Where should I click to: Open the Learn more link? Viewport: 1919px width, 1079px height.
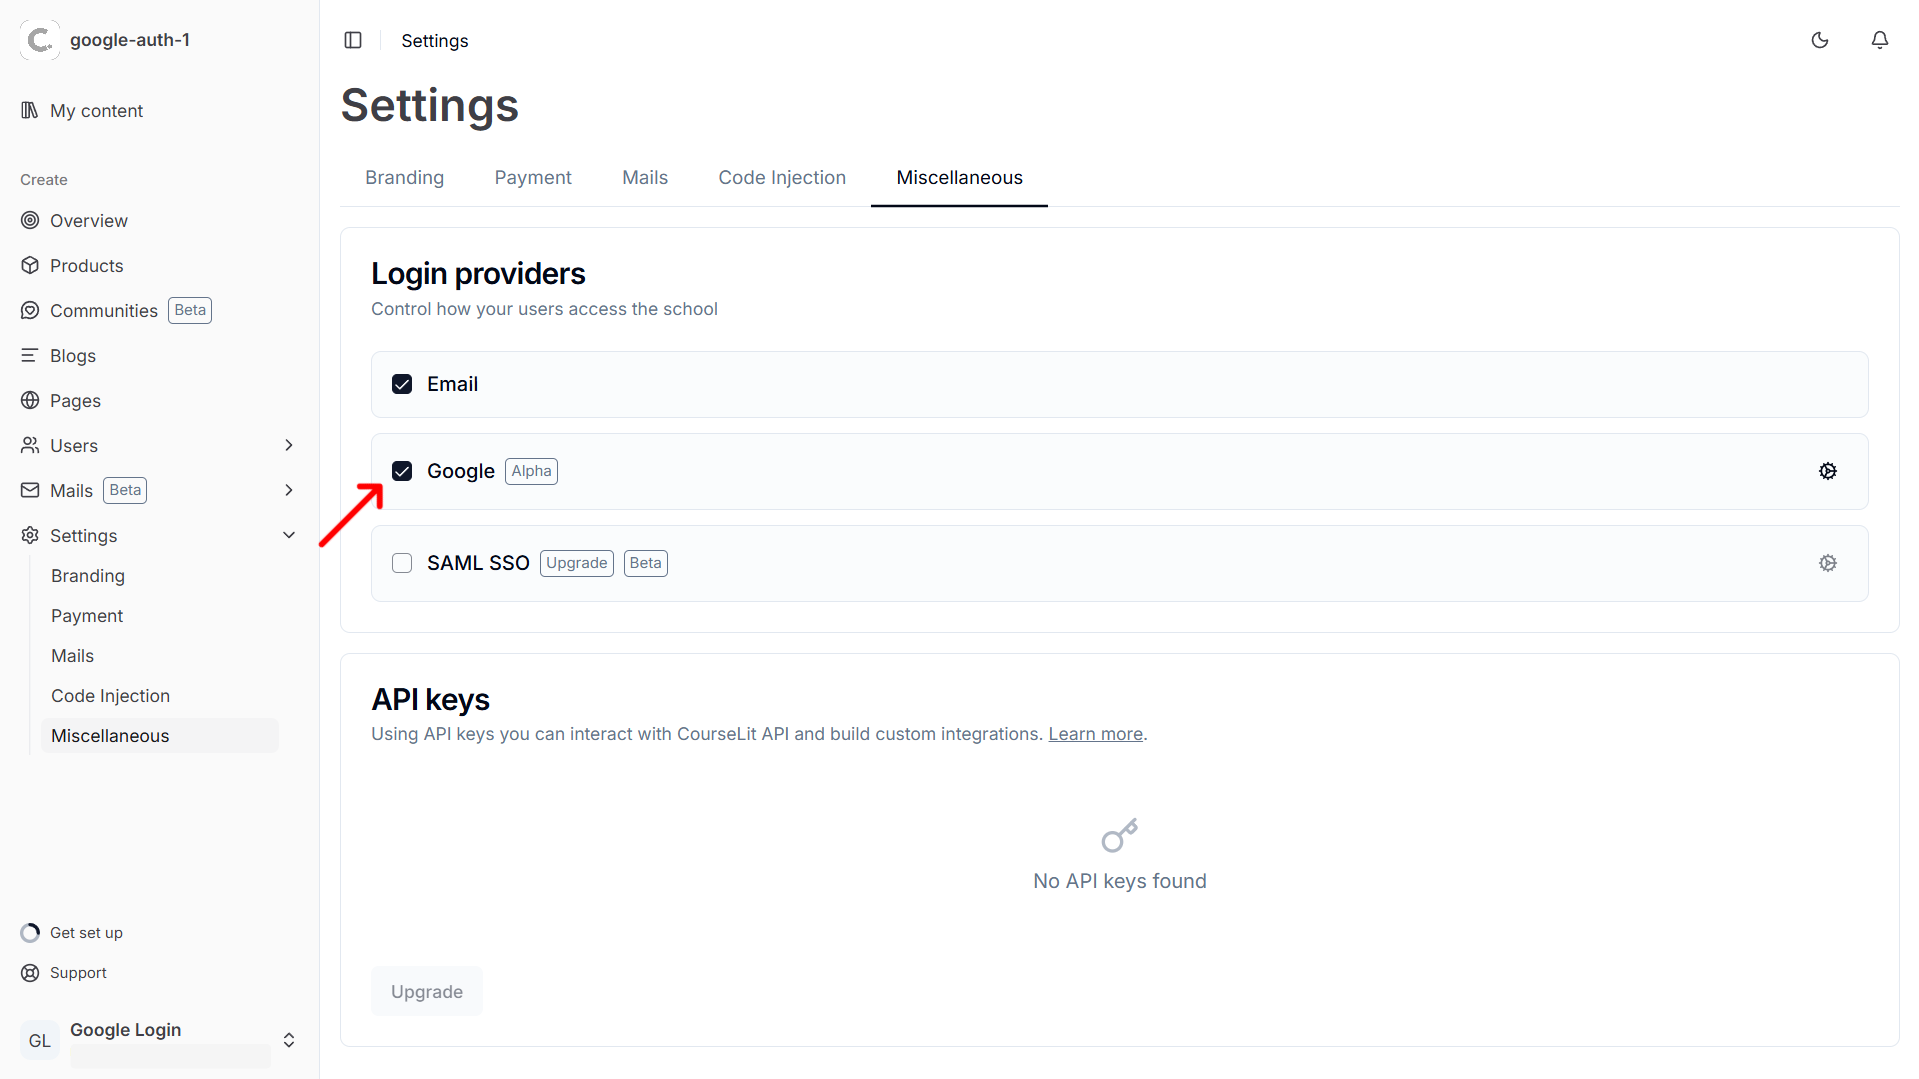(1095, 733)
